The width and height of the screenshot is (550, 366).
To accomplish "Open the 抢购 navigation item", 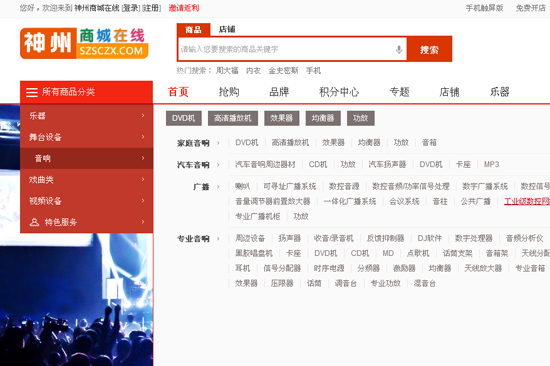I will click(x=229, y=92).
